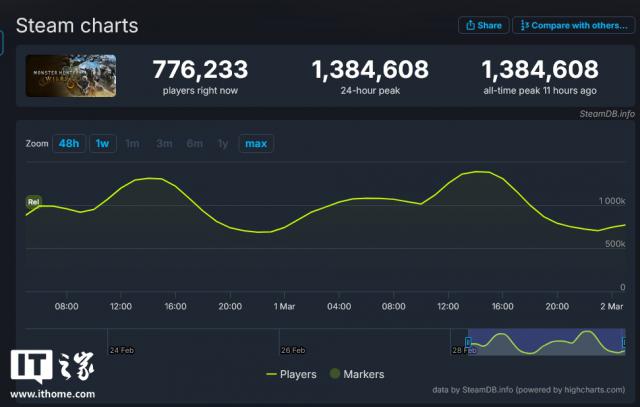Set chart zoom to max
The height and width of the screenshot is (407, 640).
(x=256, y=144)
